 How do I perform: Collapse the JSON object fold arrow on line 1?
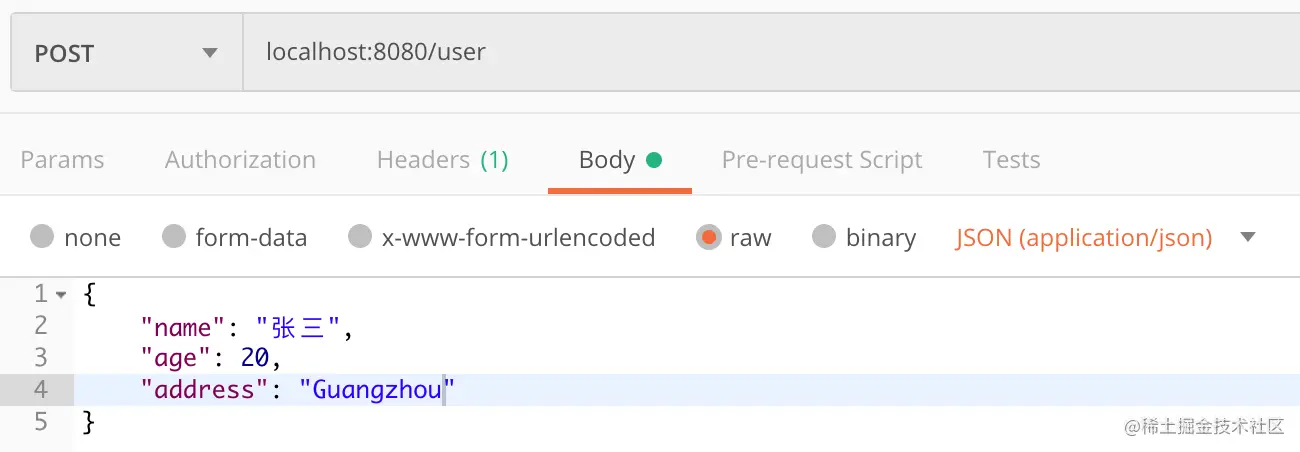61,295
